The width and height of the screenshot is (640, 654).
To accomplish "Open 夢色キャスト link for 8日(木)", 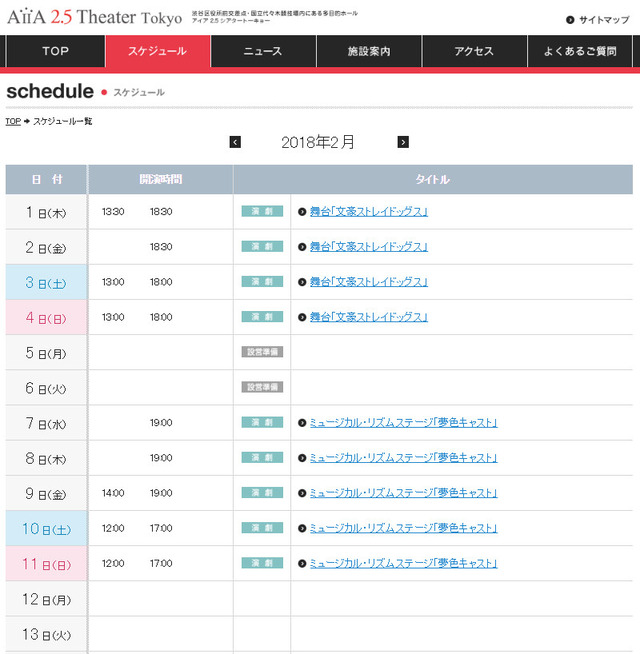I will point(403,458).
